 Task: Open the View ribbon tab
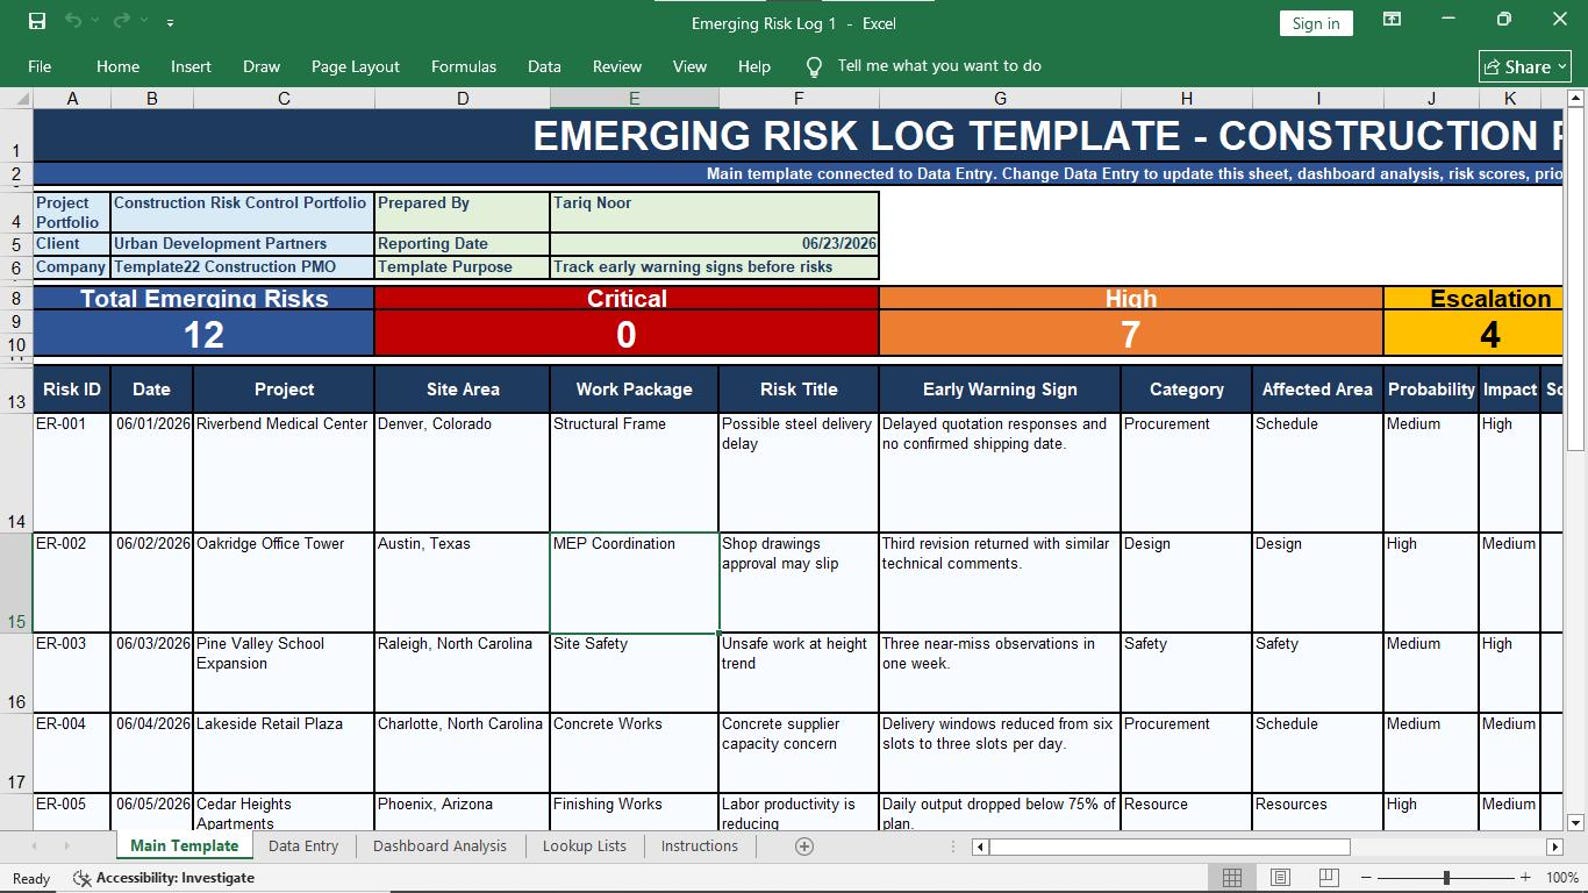[x=689, y=66]
